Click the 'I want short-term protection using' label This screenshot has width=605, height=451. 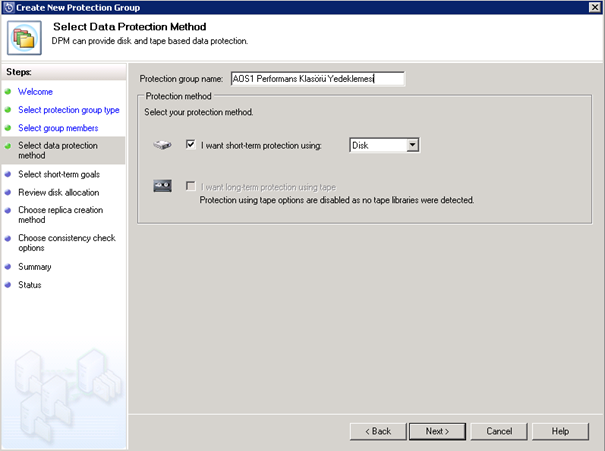point(261,145)
